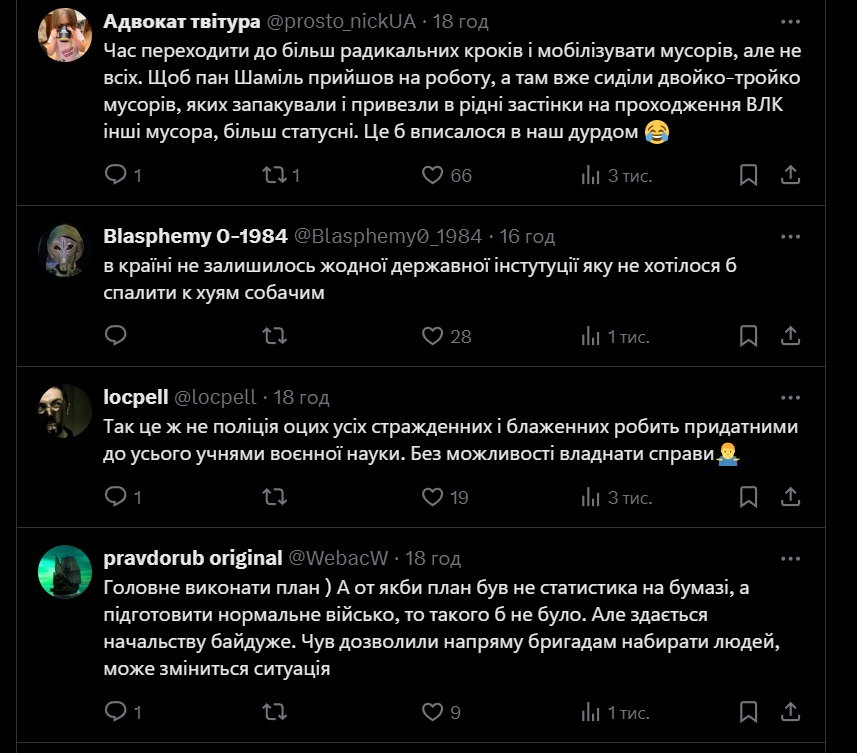The width and height of the screenshot is (857, 753).
Task: Share the locpell tweet
Action: (790, 496)
